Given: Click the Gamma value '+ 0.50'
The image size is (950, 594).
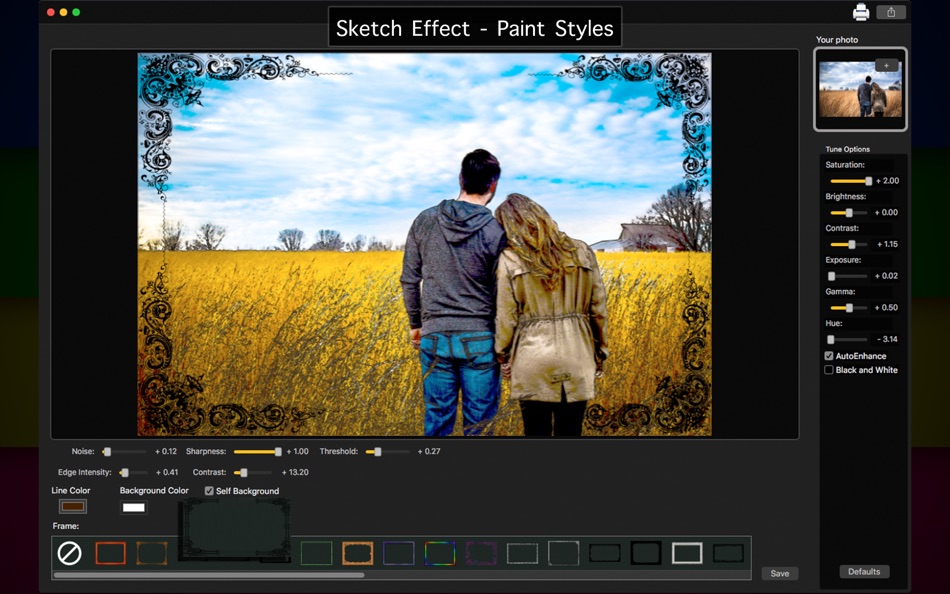Looking at the screenshot, I should click(886, 308).
